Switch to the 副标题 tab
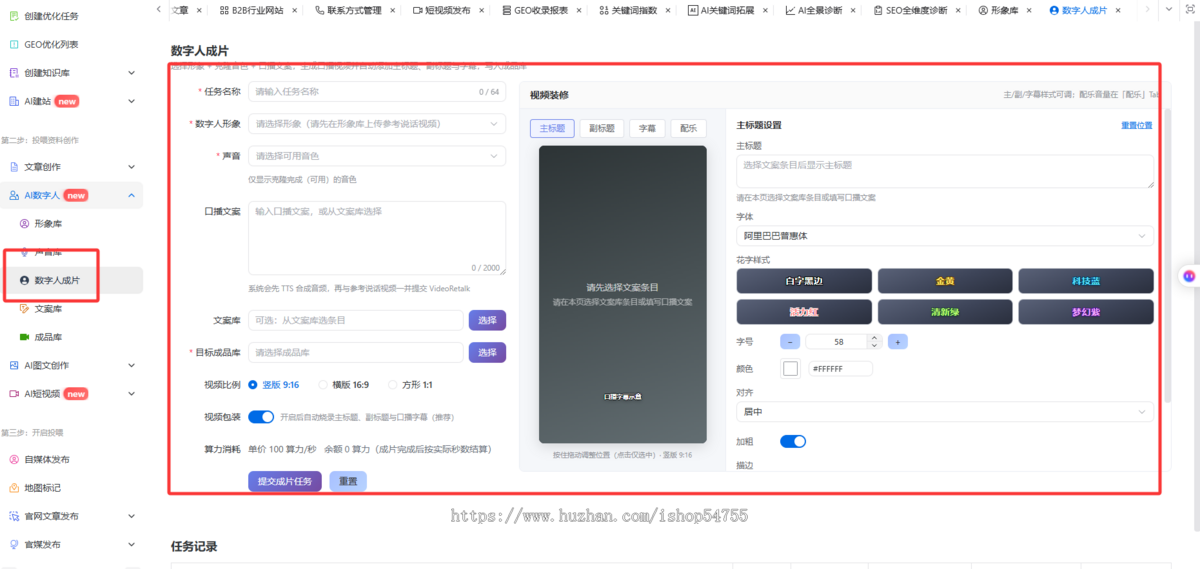The width and height of the screenshot is (1200, 569). [x=601, y=128]
